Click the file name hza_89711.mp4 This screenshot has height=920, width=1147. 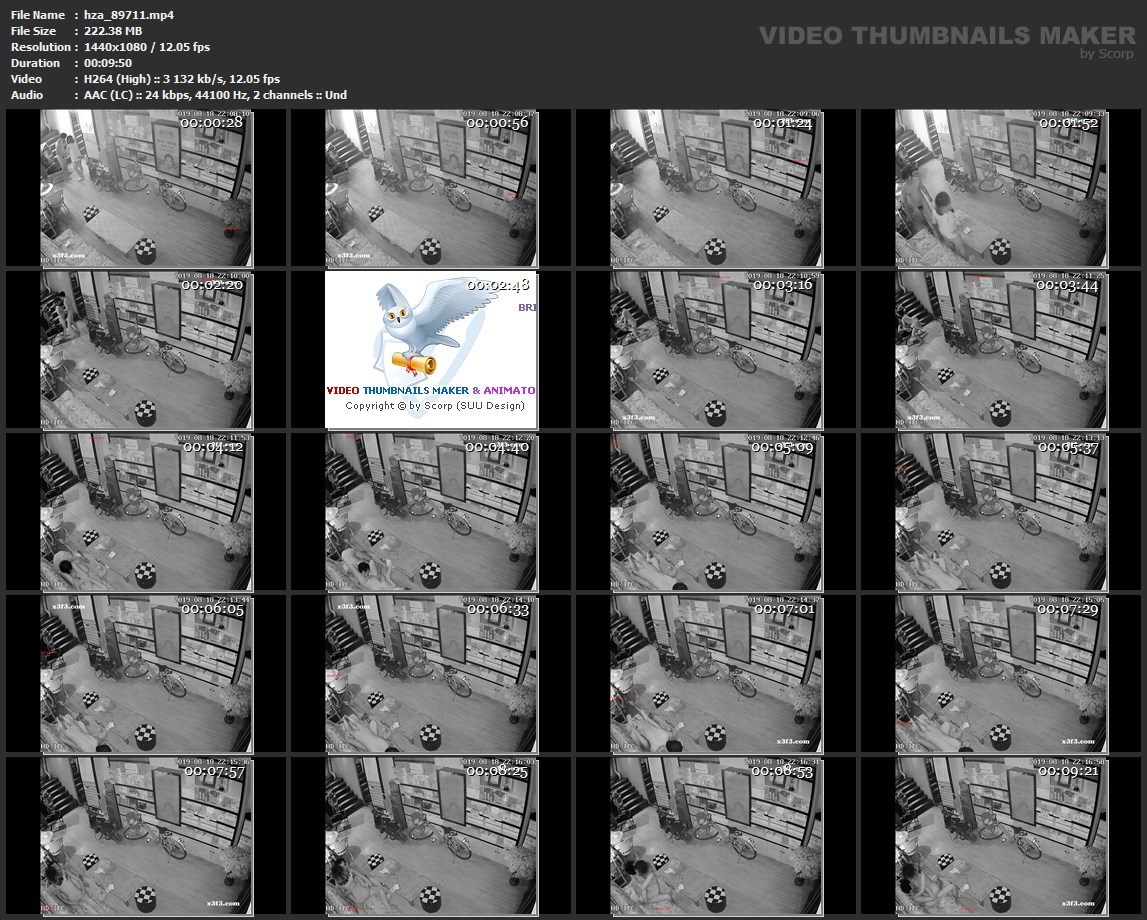pyautogui.click(x=129, y=15)
